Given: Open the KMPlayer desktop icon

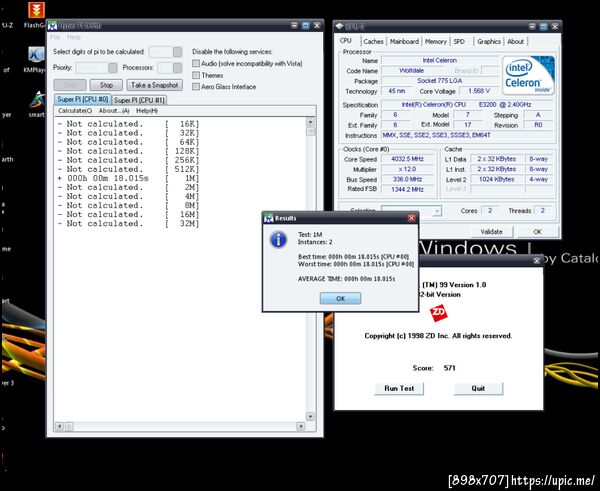Looking at the screenshot, I should click(x=36, y=55).
